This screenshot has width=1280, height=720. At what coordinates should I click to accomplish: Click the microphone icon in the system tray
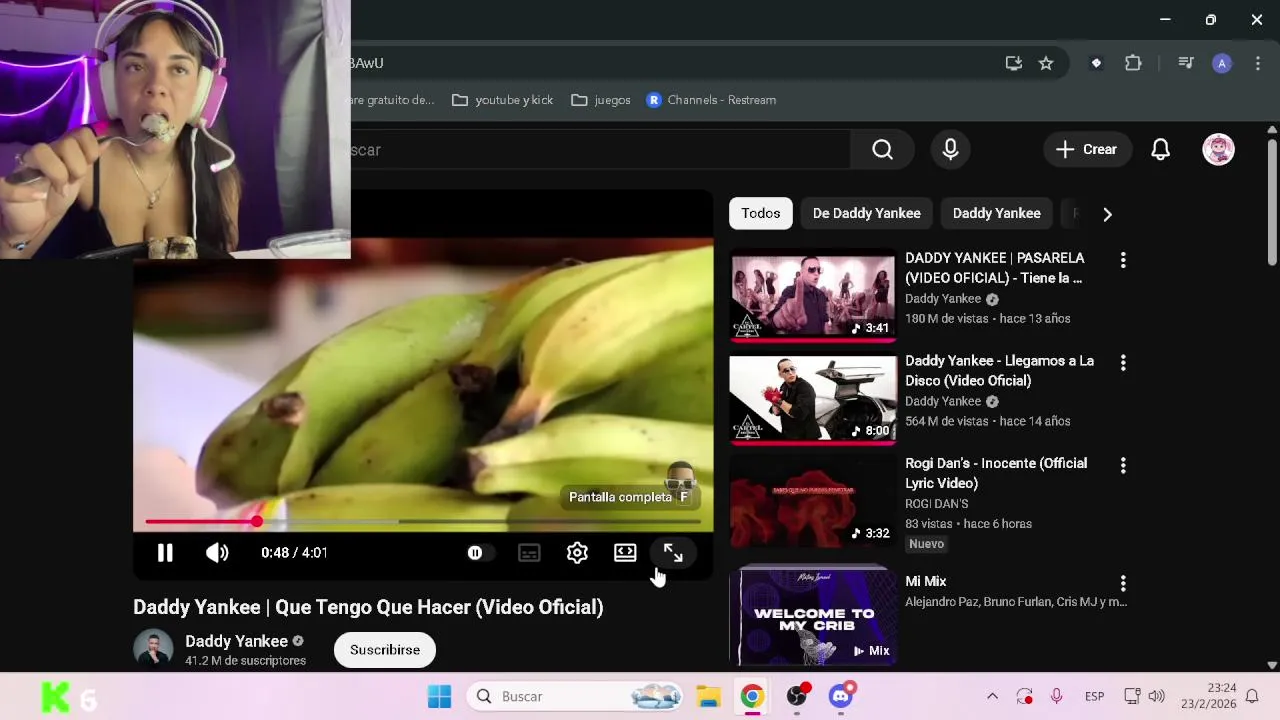[1056, 696]
